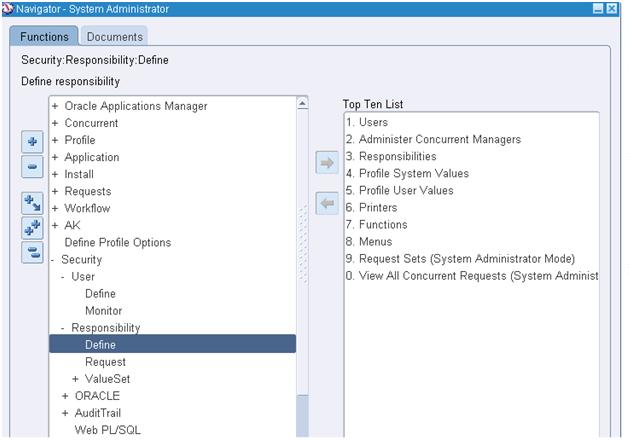The height and width of the screenshot is (440, 629).
Task: Expand the AuditTrail node
Action: point(65,413)
